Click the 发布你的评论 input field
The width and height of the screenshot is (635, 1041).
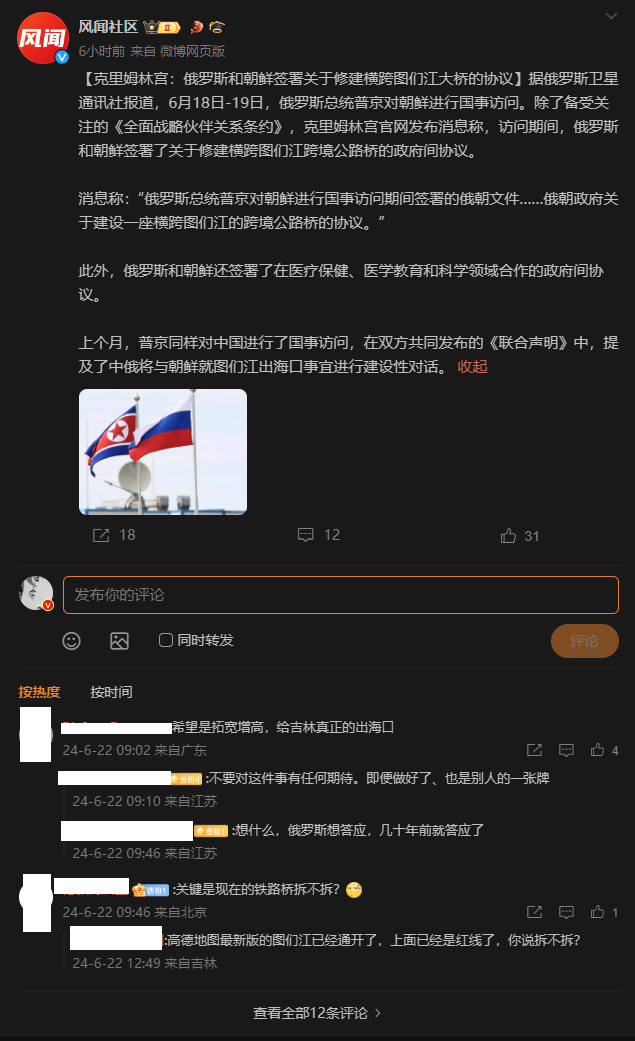(341, 595)
